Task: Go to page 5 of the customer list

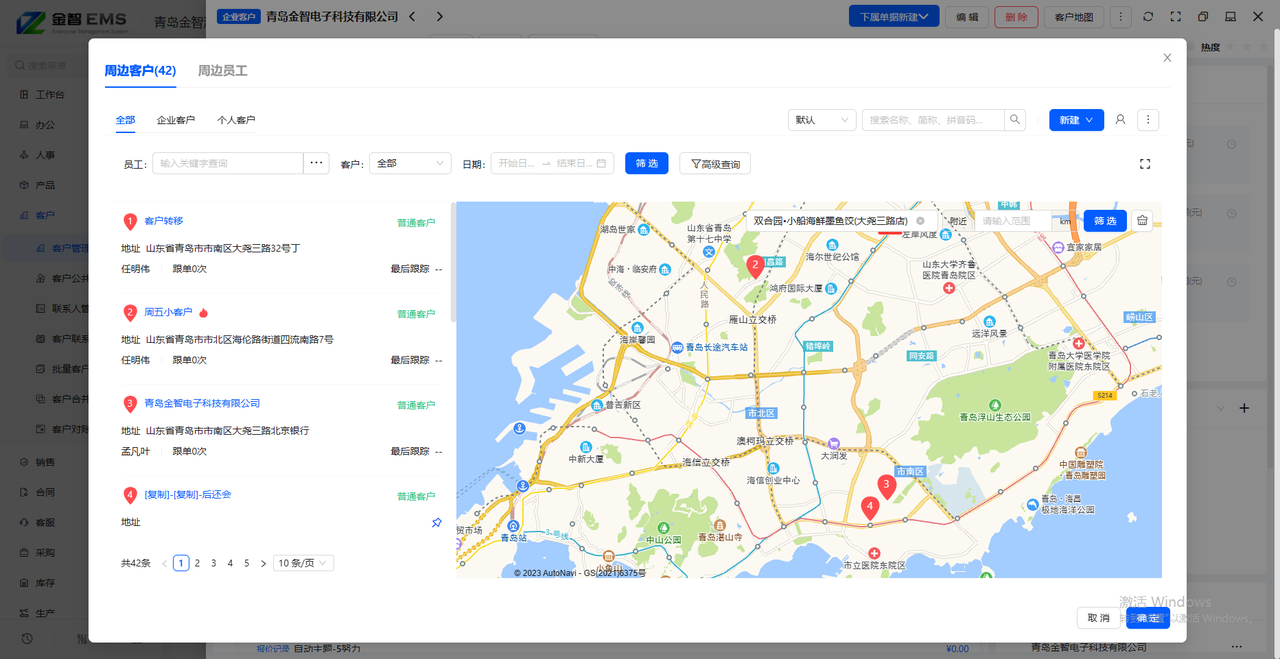Action: pyautogui.click(x=246, y=563)
